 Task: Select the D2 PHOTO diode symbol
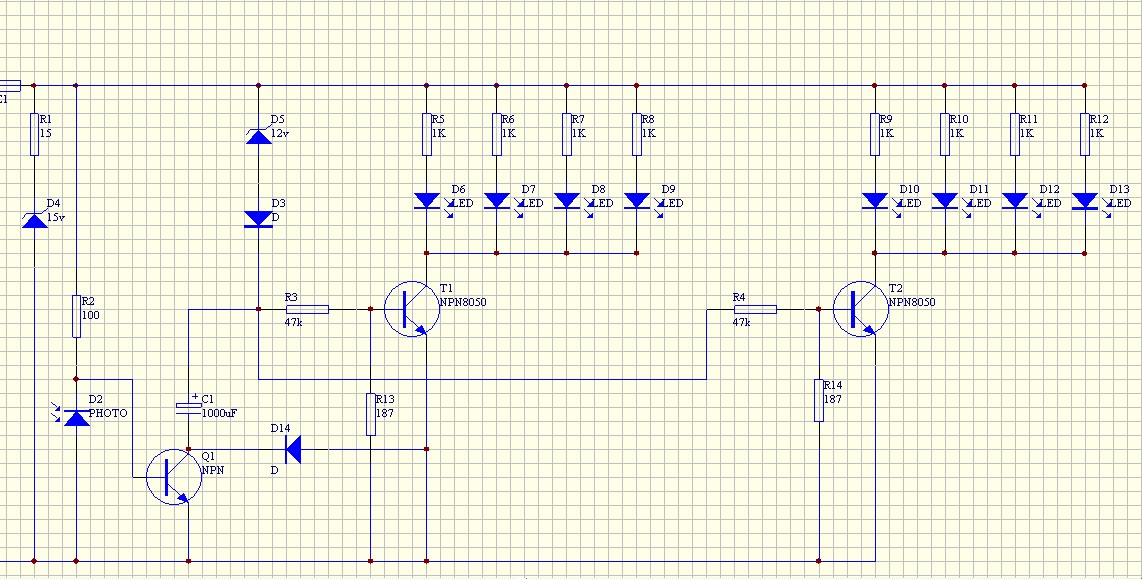(x=76, y=417)
